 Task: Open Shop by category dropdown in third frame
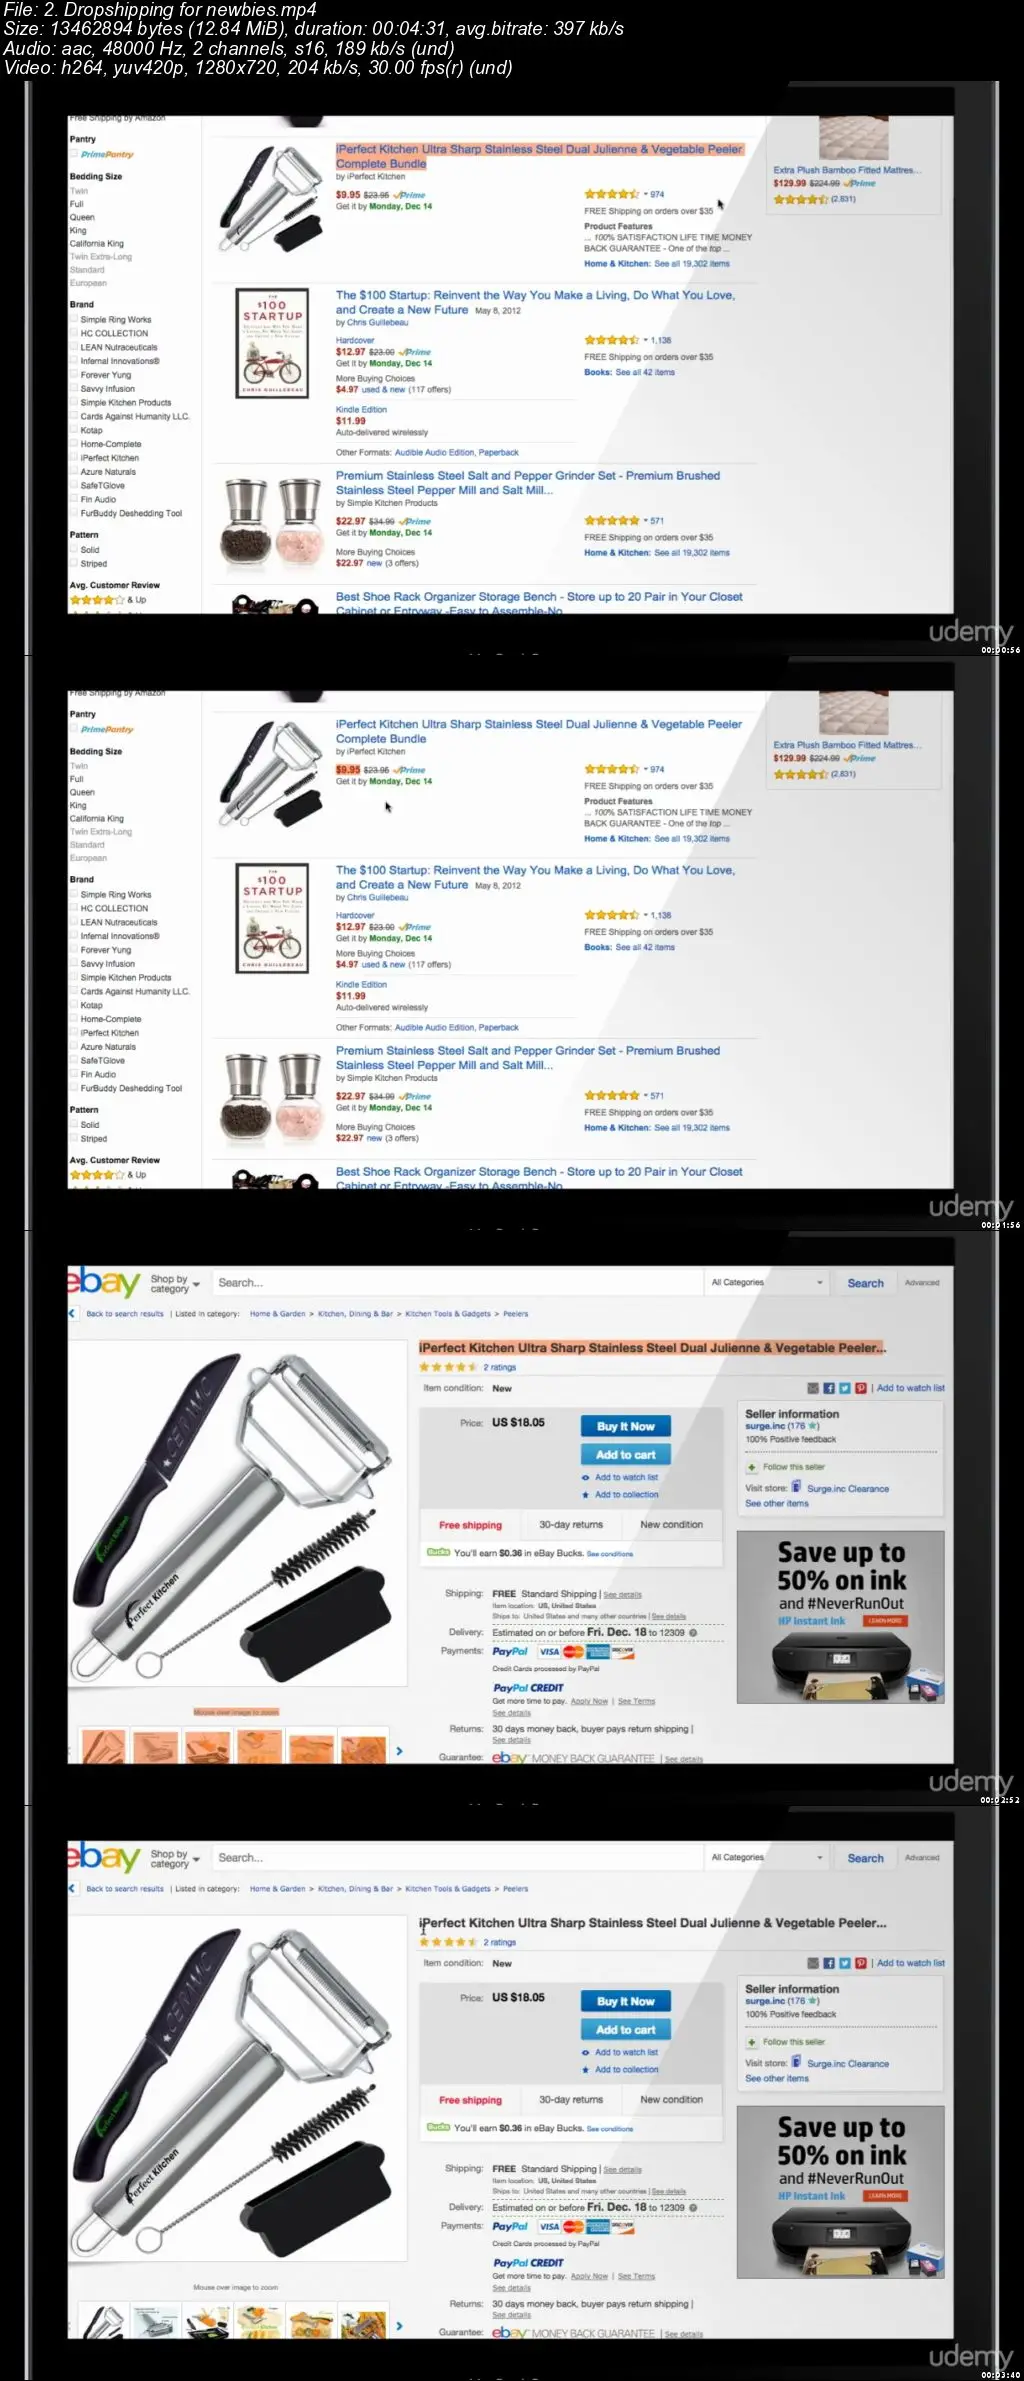coord(176,1284)
